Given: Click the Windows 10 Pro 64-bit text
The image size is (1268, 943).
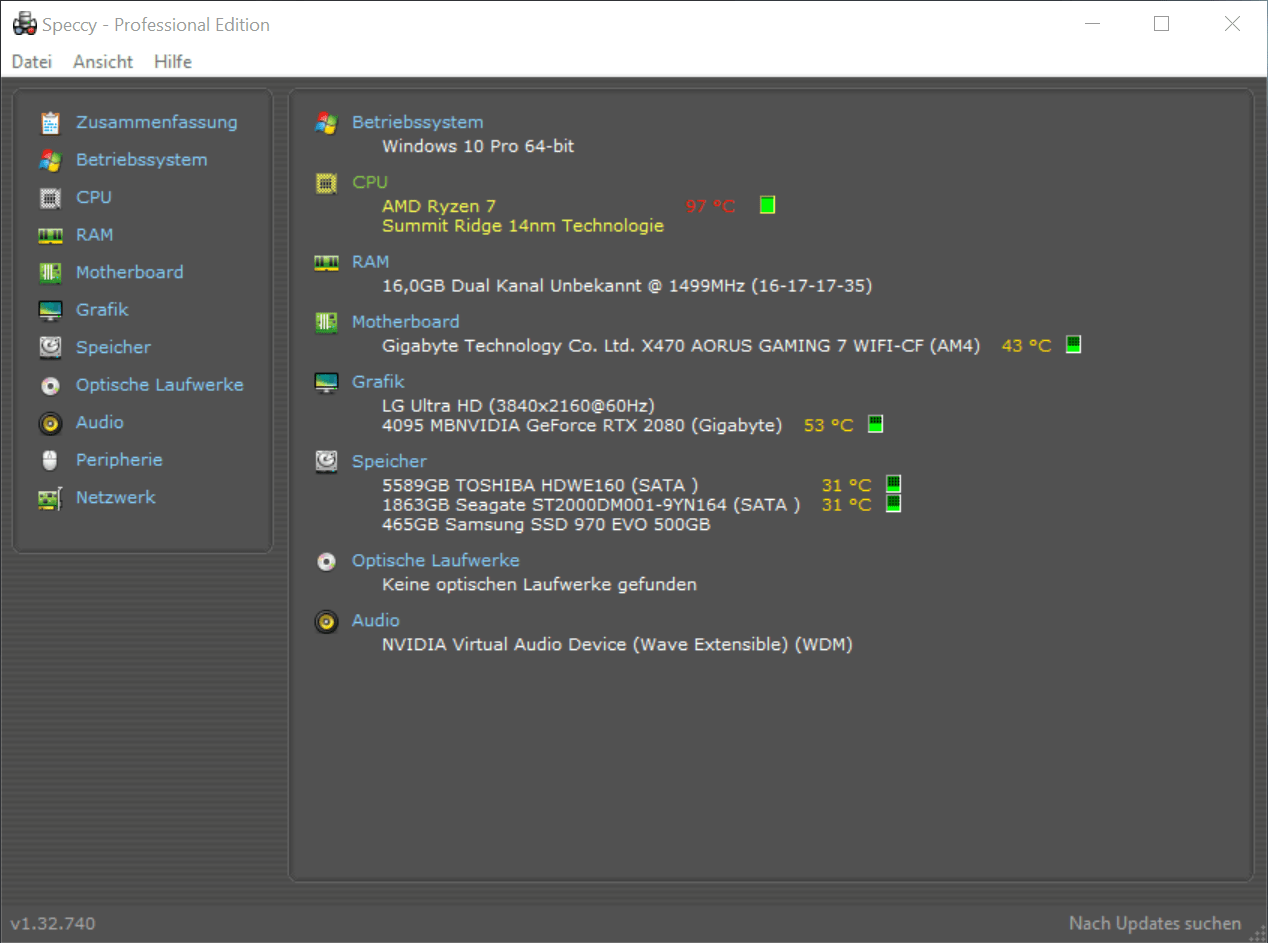Looking at the screenshot, I should click(478, 146).
